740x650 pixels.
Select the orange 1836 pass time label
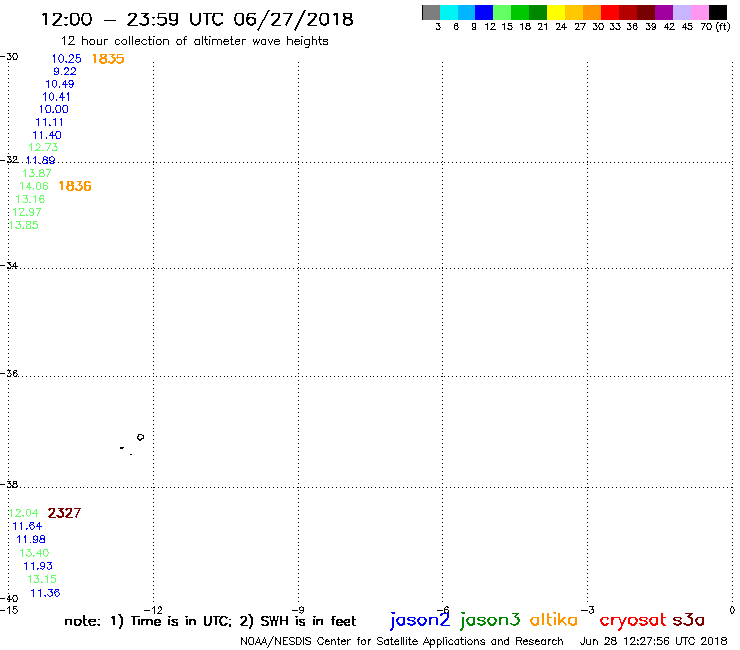click(75, 186)
